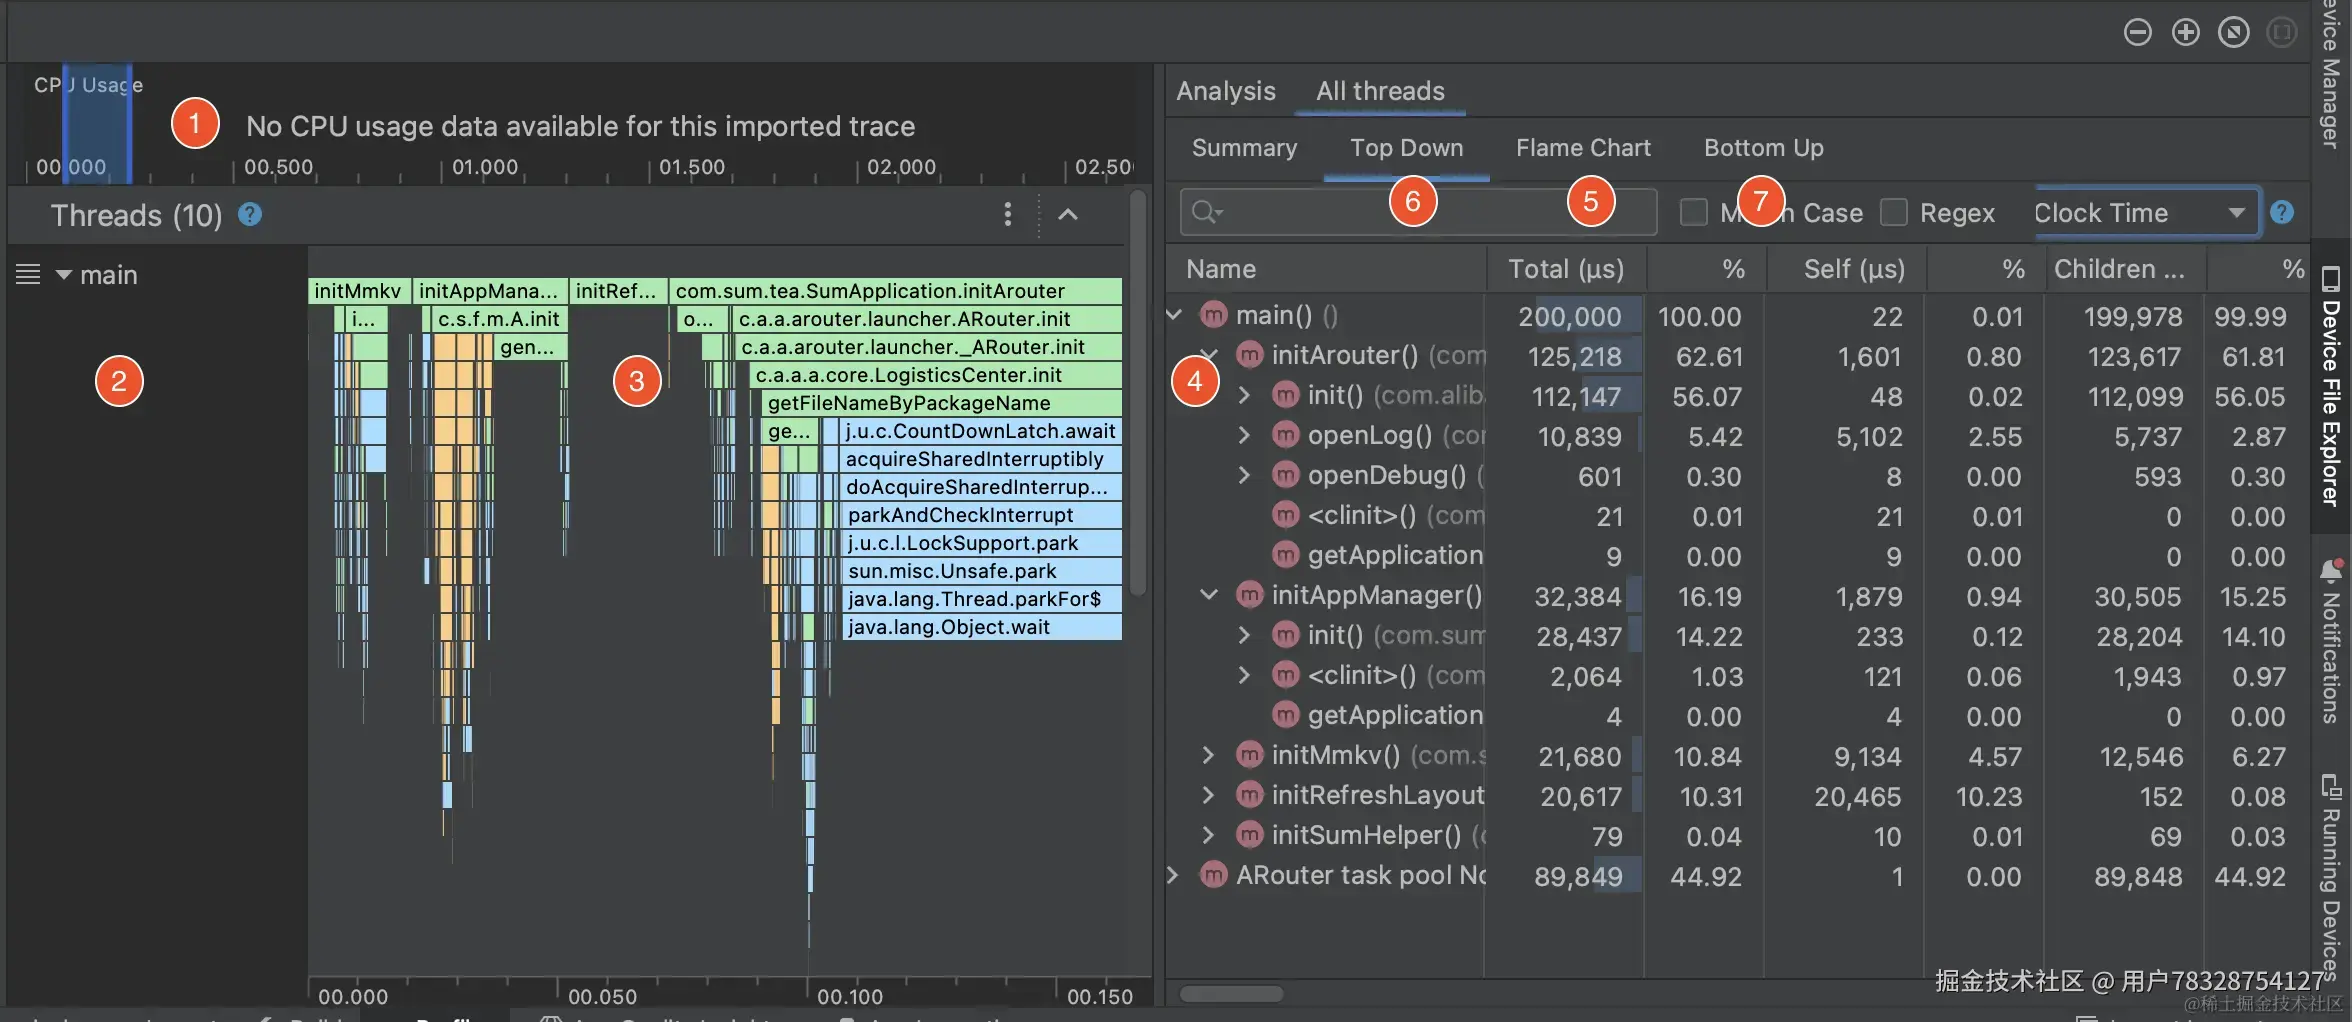Sort by the Total (μs) column header

[1566, 269]
